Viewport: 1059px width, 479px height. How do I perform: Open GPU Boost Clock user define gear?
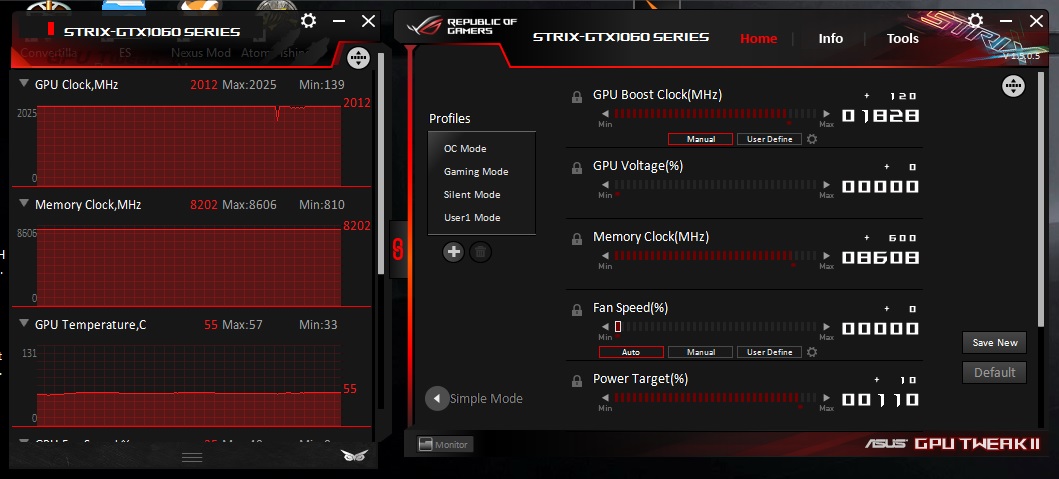(812, 139)
